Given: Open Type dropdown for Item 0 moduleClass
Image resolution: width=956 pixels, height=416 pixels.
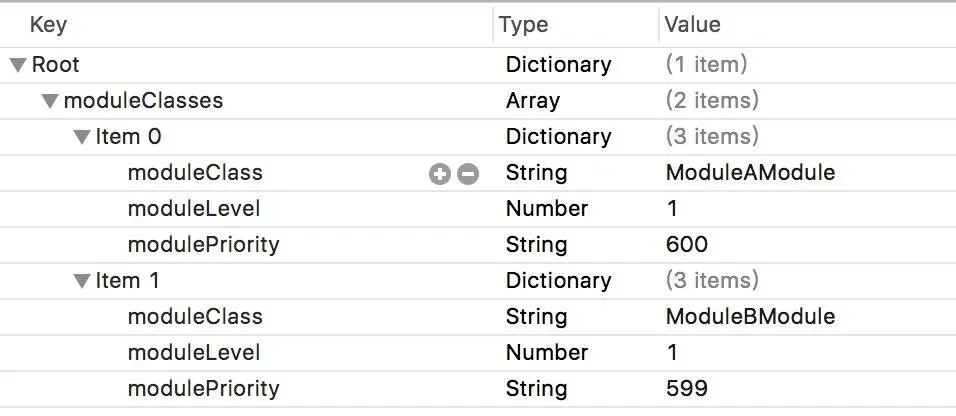Looking at the screenshot, I should pos(536,173).
